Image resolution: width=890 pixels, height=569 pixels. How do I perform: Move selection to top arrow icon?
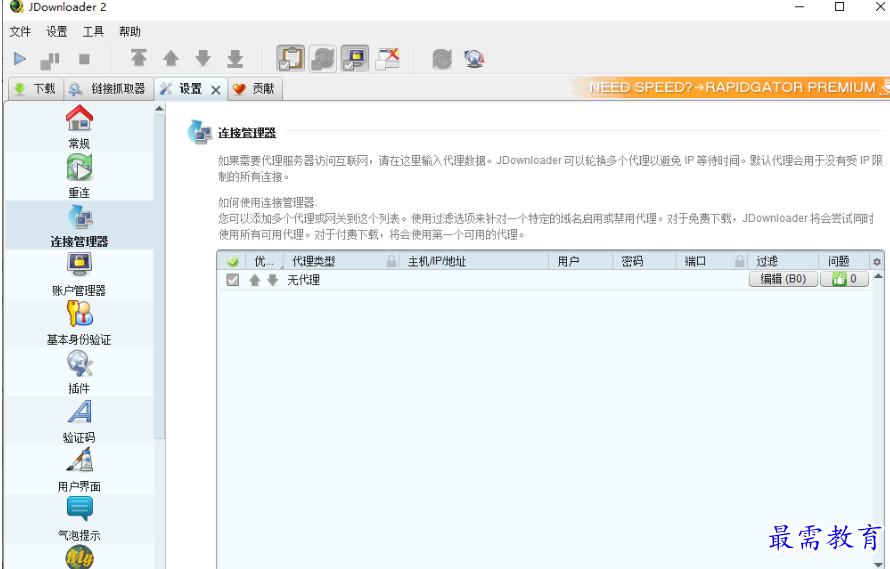point(138,58)
